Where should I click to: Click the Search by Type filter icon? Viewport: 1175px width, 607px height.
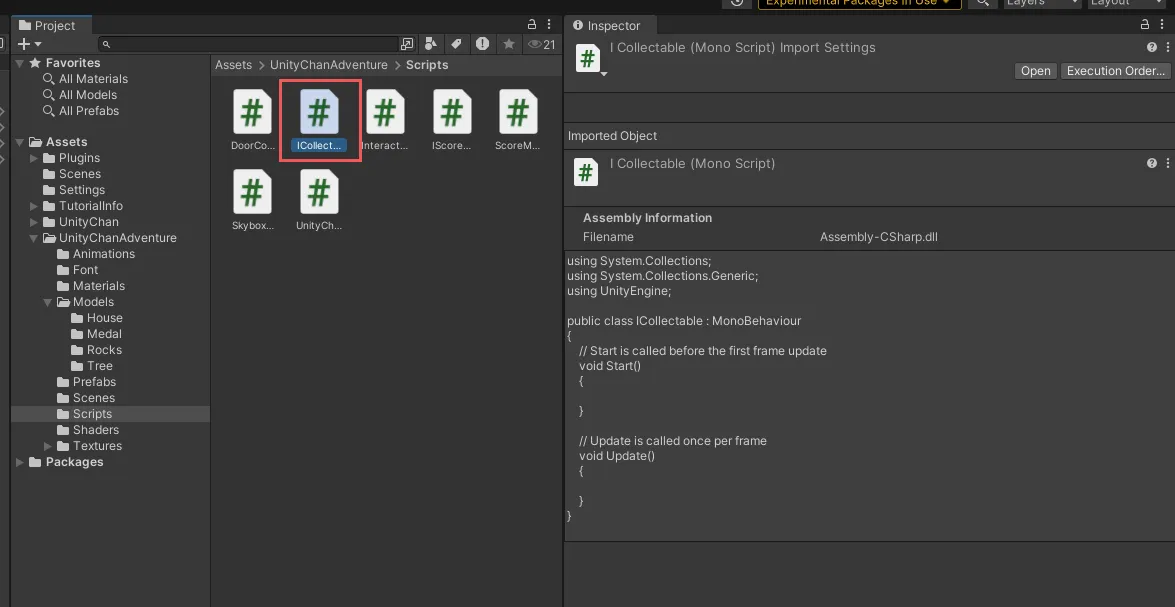pos(431,44)
